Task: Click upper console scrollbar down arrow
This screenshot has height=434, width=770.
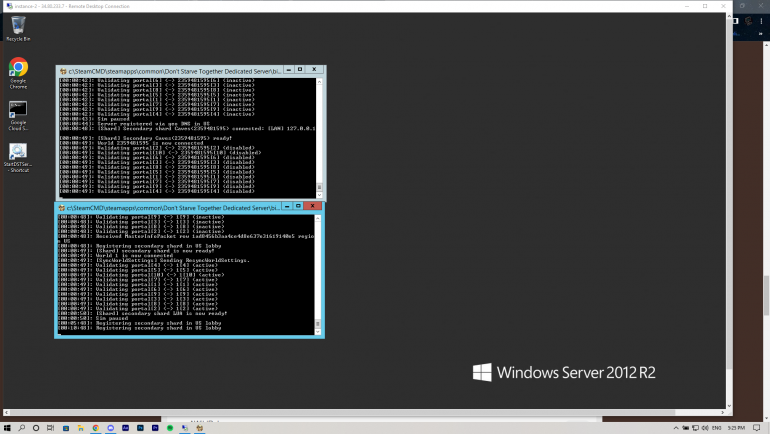Action: [319, 195]
